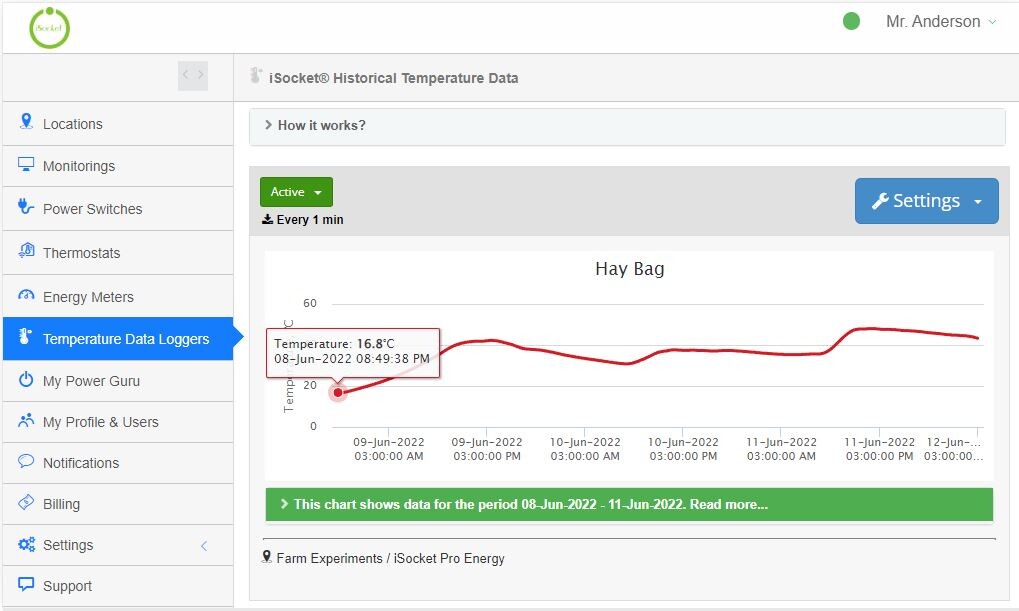
Task: Click the location pin icon near Farm Experiments
Action: tap(266, 557)
